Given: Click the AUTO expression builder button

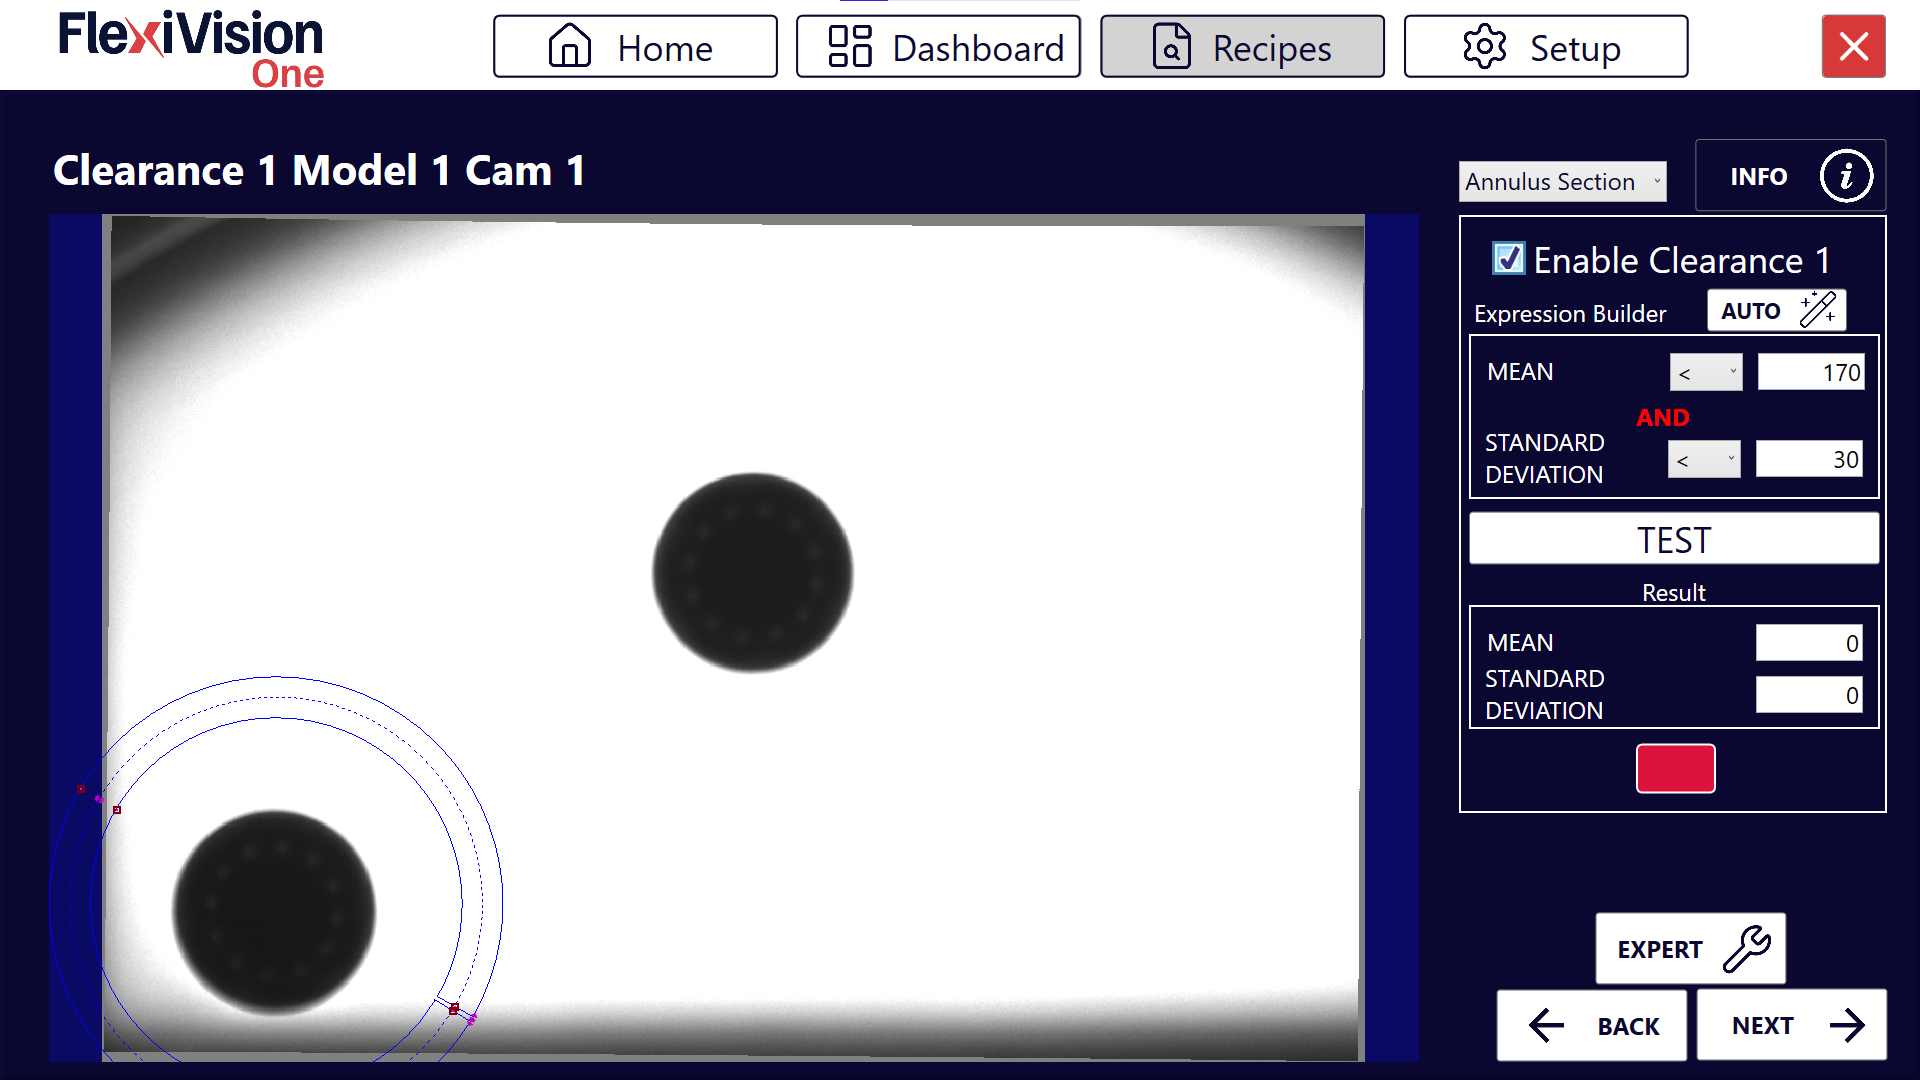Looking at the screenshot, I should 1776,311.
